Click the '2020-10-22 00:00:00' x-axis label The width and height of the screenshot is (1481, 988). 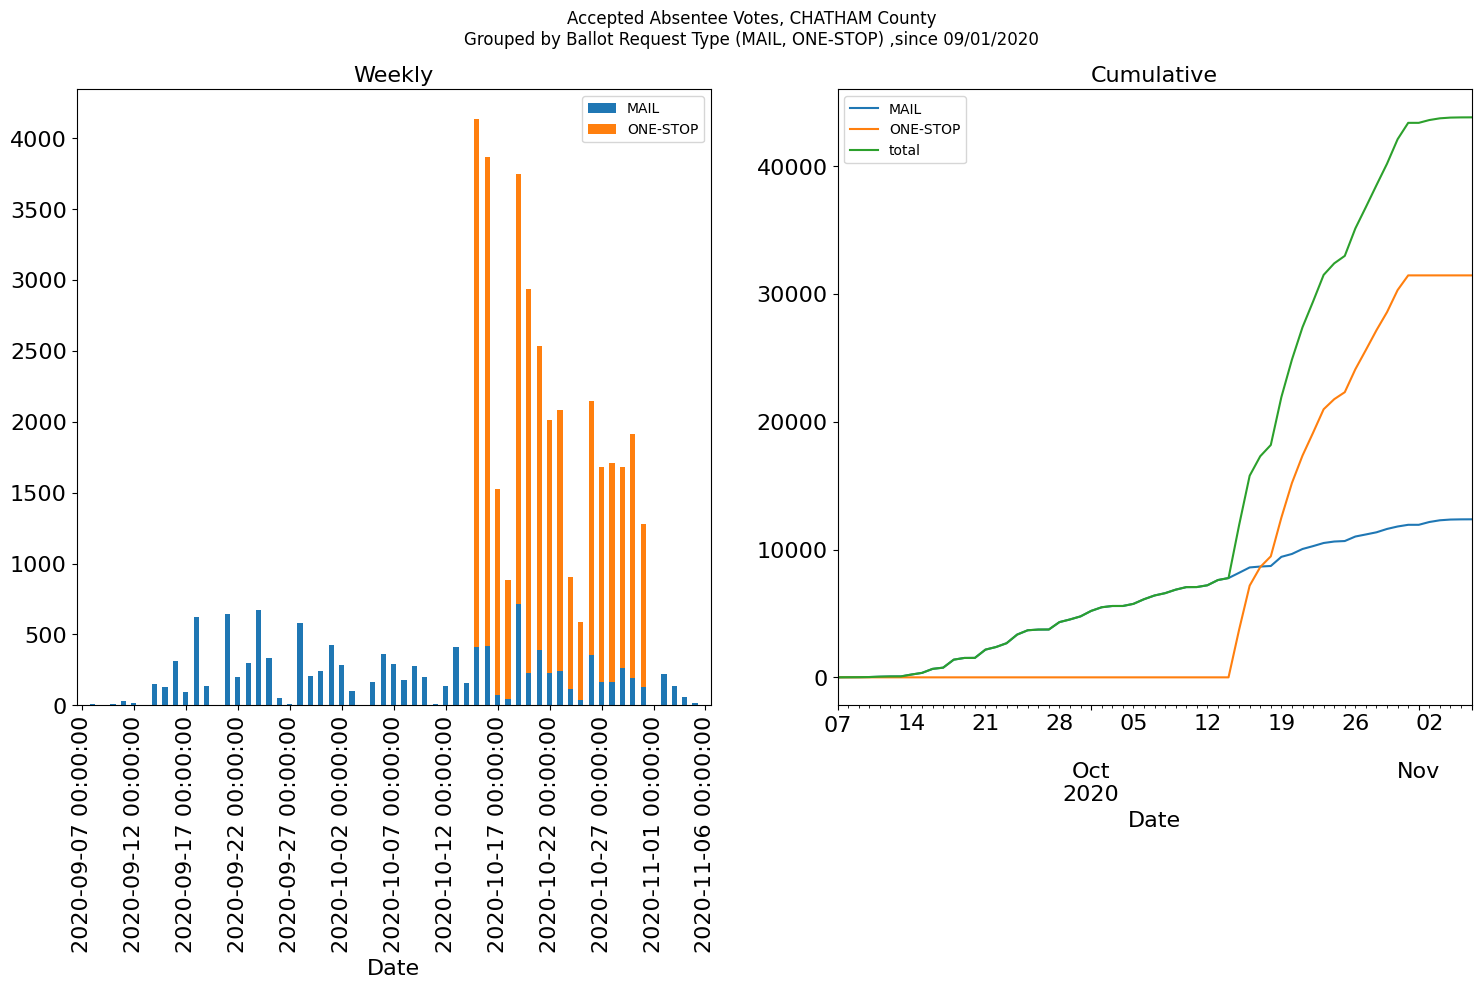coord(548,833)
